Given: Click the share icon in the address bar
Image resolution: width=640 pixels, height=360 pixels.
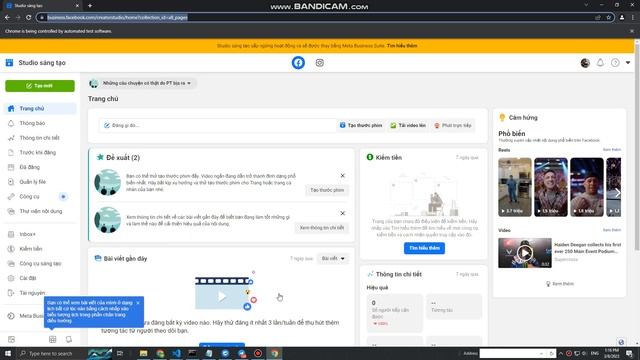Looking at the screenshot, I should pyautogui.click(x=598, y=18).
